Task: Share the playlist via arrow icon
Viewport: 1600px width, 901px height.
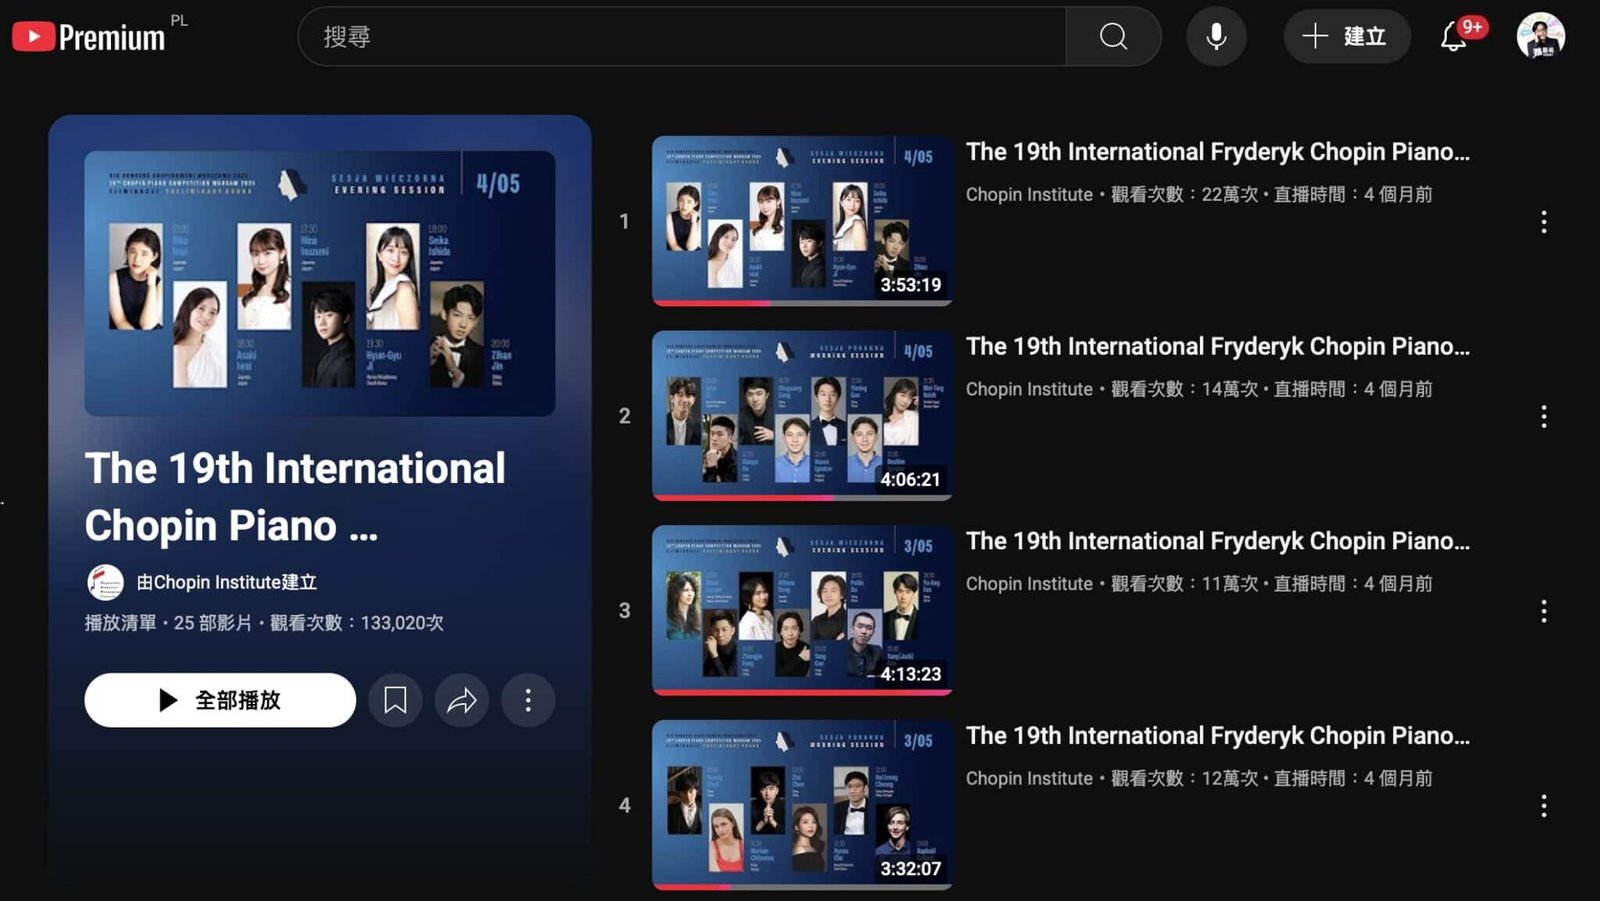Action: [x=461, y=700]
